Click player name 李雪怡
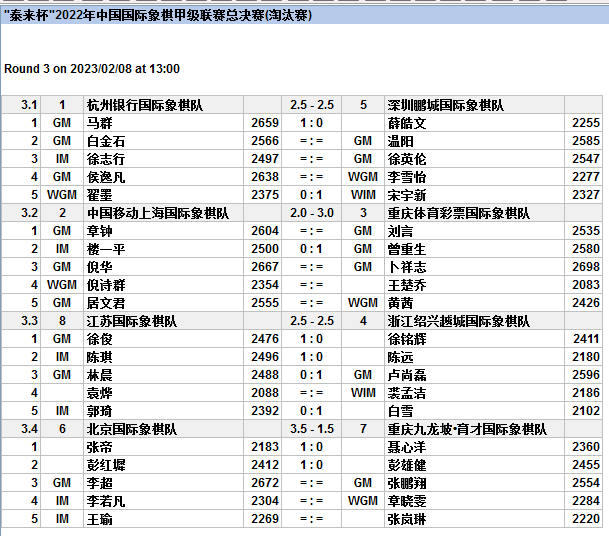Screen dimensions: 609x536 [x=407, y=177]
